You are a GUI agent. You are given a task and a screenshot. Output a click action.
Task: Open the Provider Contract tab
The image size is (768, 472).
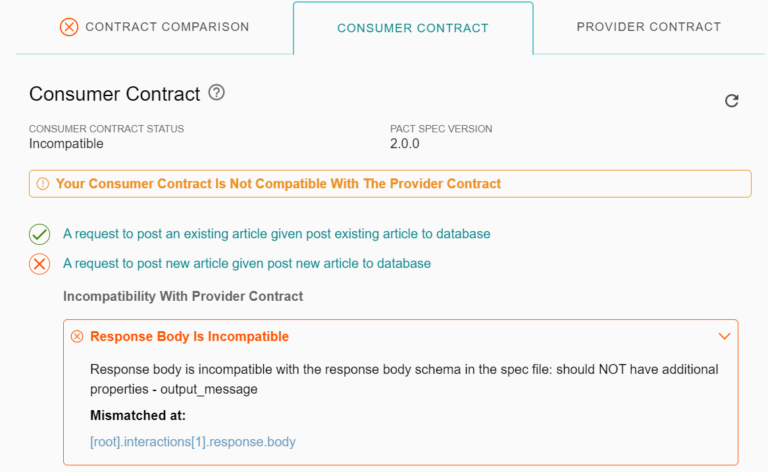click(648, 27)
